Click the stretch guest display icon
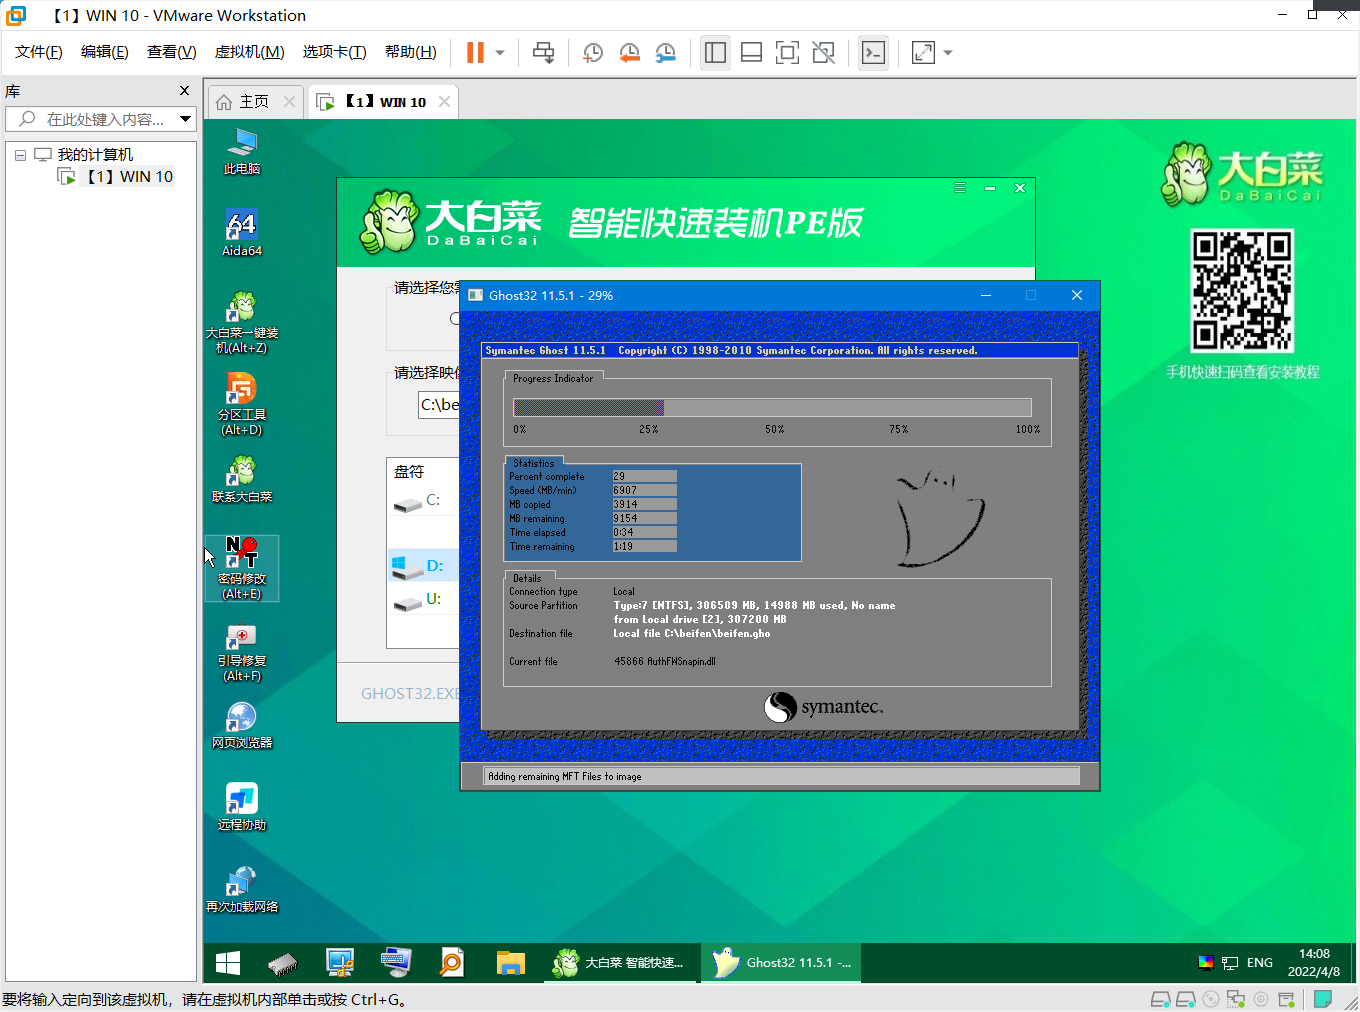 (923, 52)
